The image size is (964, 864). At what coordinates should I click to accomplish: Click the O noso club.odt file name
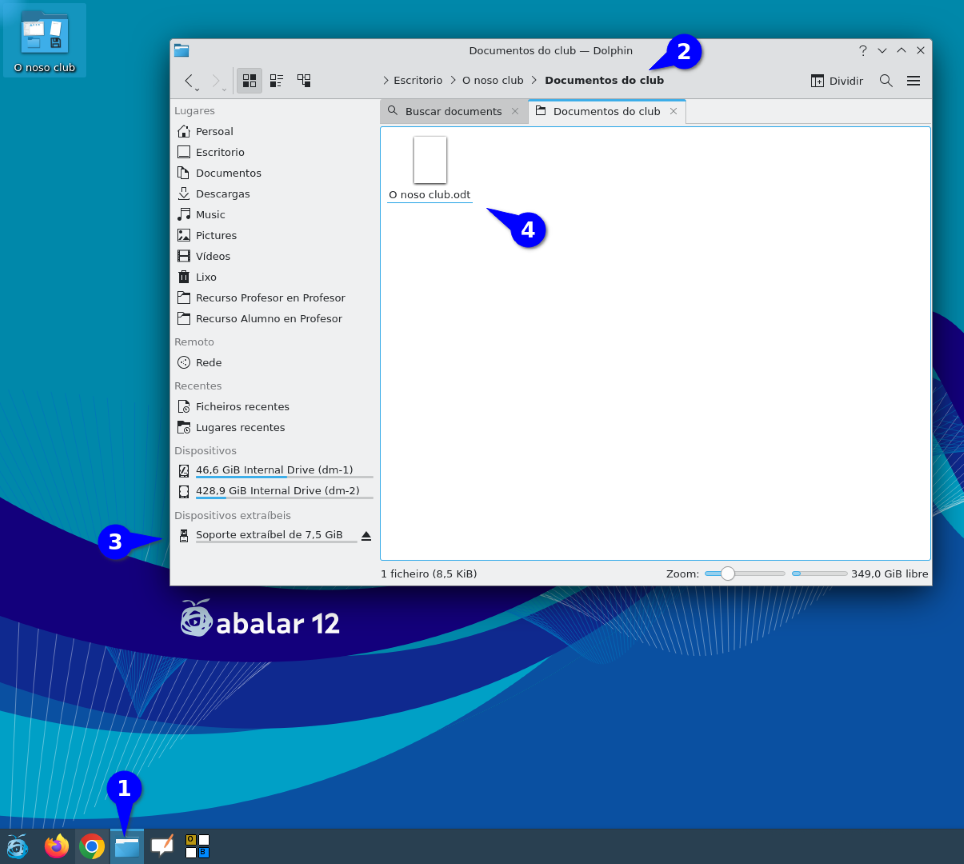point(430,195)
